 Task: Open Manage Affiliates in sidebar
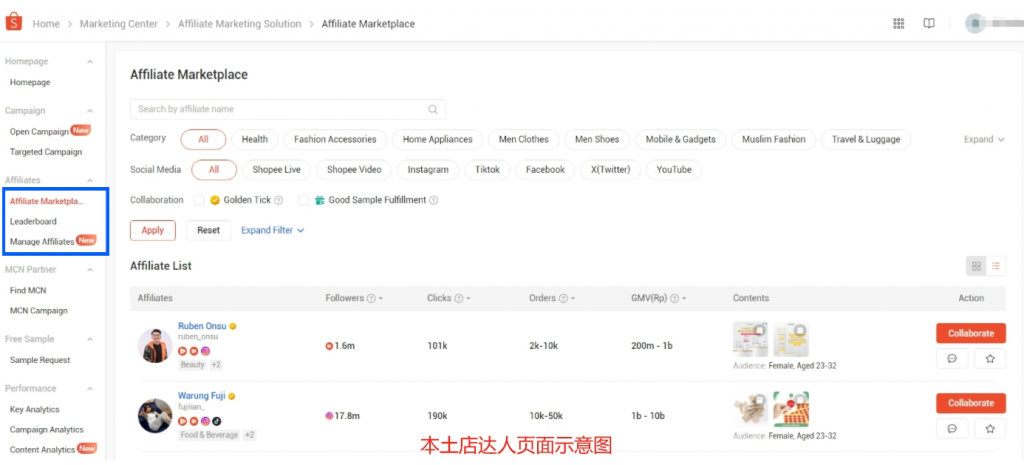[42, 242]
